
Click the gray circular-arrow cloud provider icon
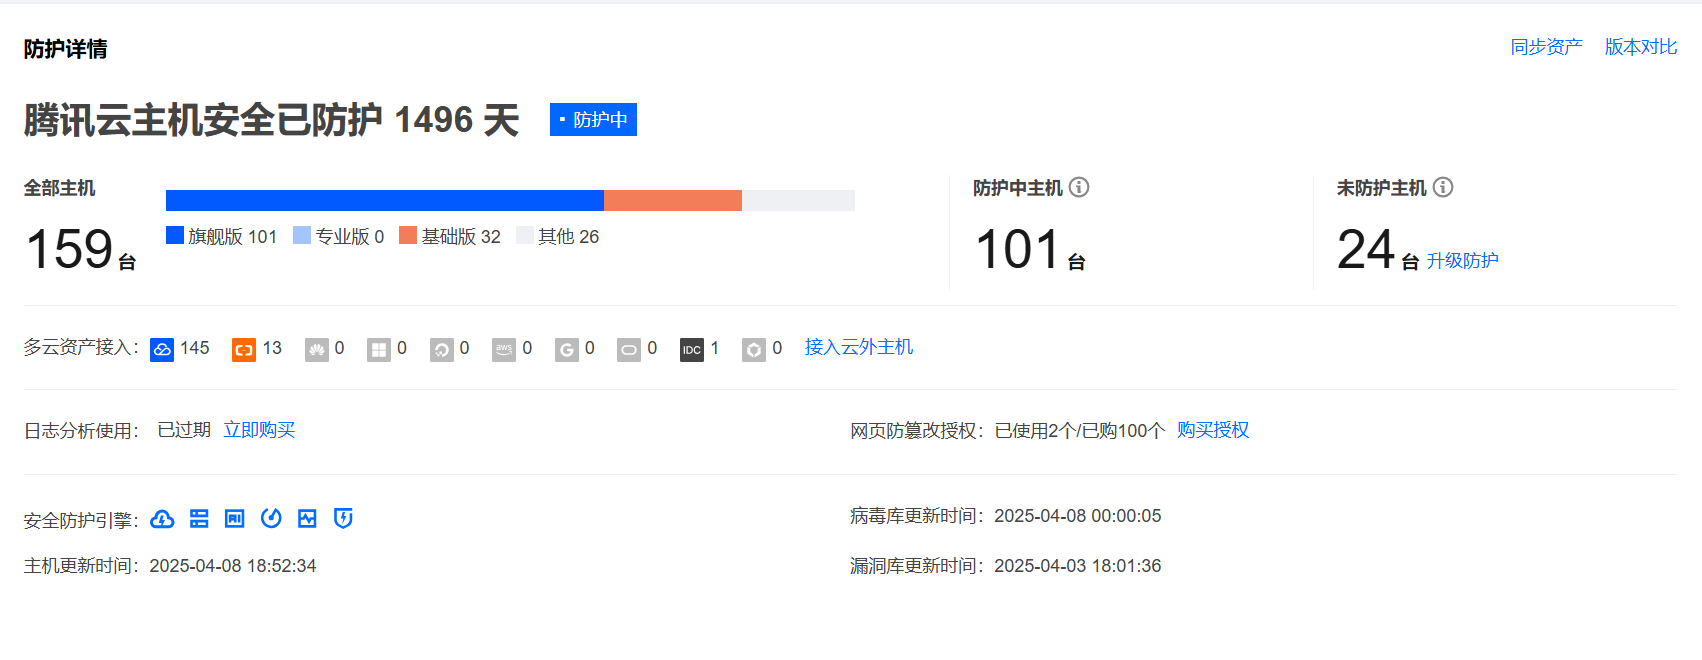pyautogui.click(x=442, y=349)
